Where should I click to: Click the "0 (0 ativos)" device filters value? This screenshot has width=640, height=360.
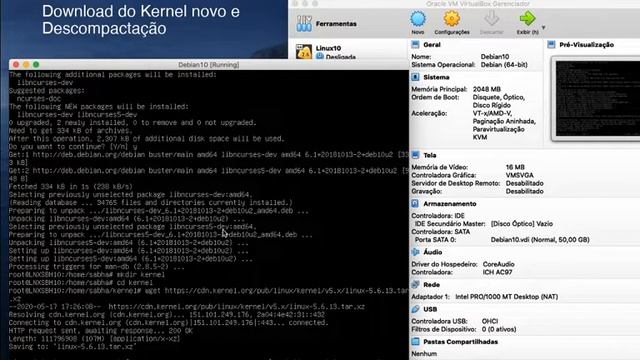click(x=499, y=329)
